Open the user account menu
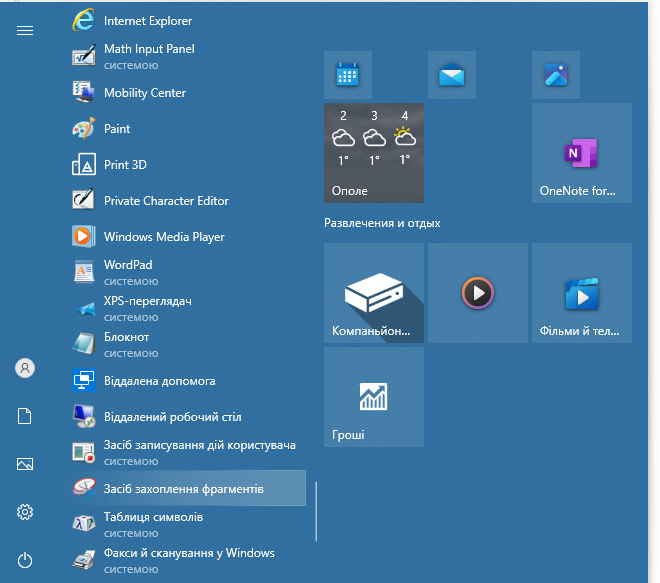Screen dimensions: 660x583 click(25, 368)
